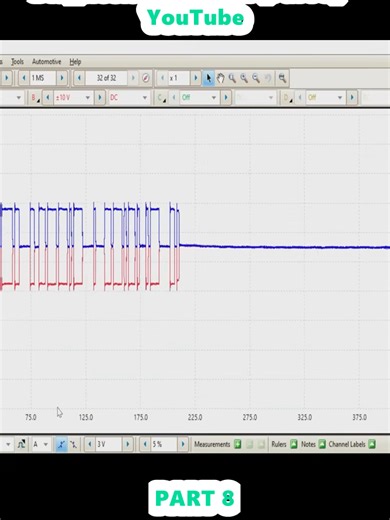Click the undo zoom icon
This screenshot has height=520, width=390.
point(268,78)
